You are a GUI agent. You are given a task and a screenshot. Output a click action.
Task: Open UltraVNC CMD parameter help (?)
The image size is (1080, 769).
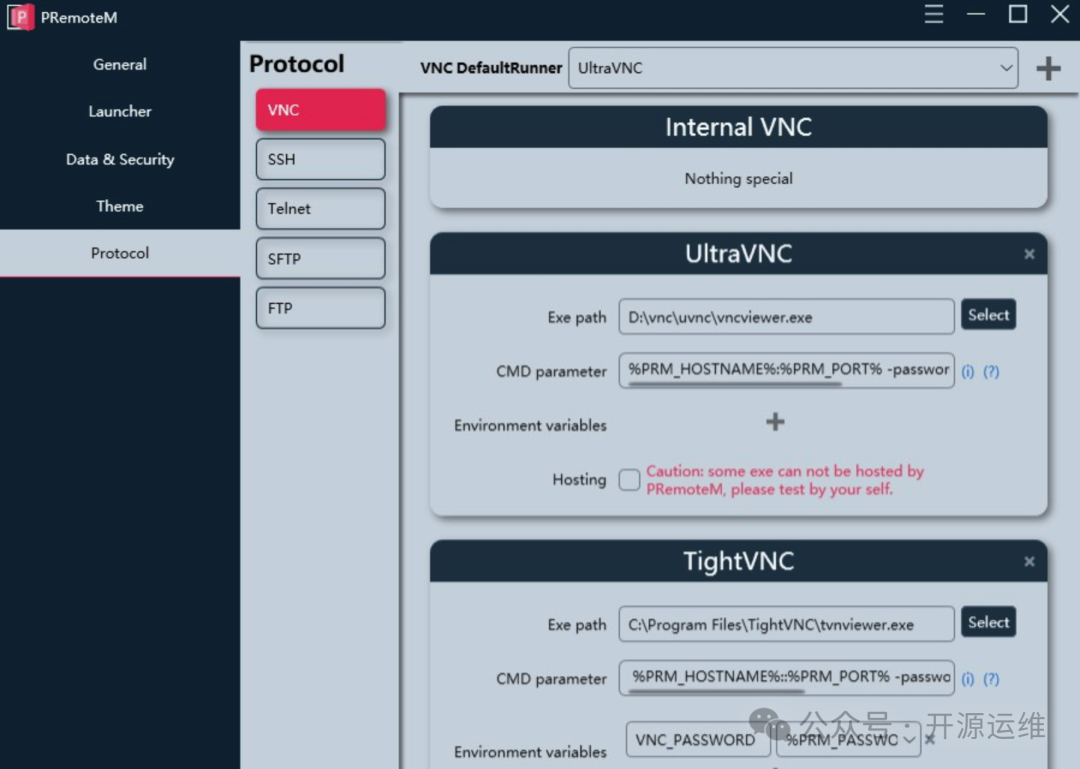tap(991, 371)
